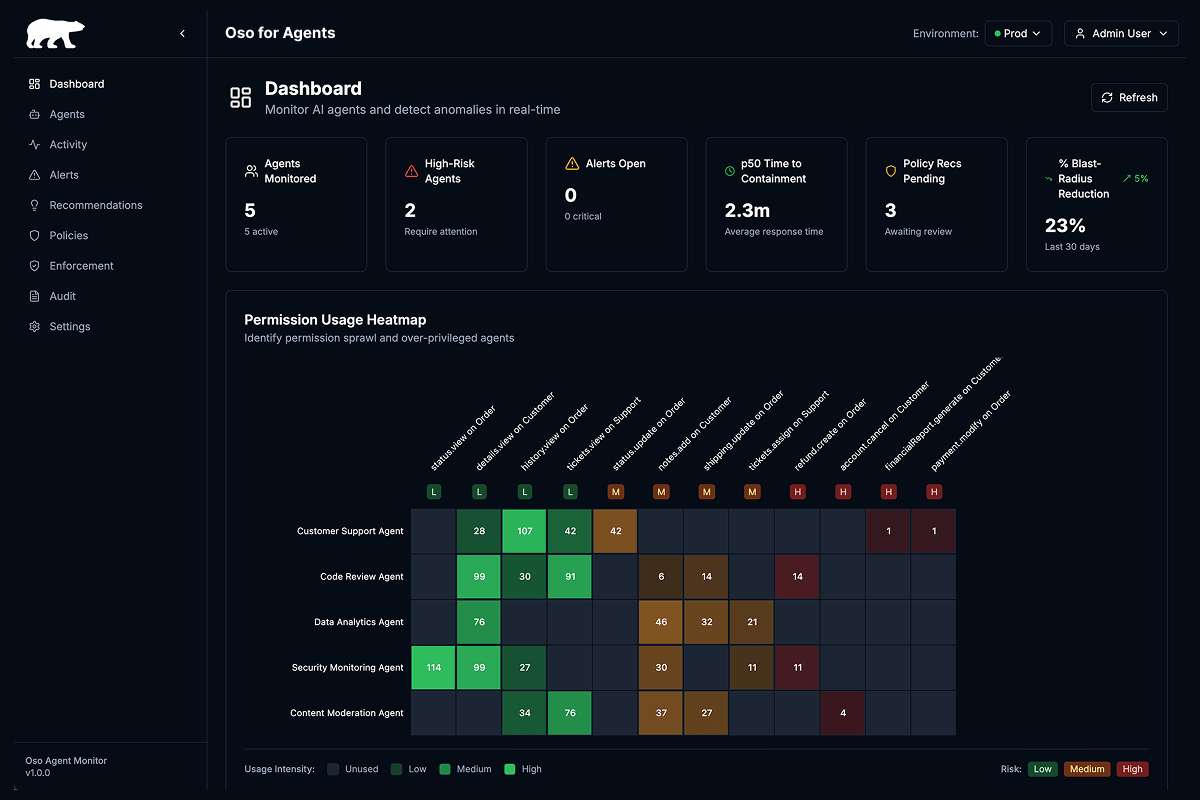Select the Recommendations lightbulb icon
Screen dimensions: 1200x800
point(33,205)
